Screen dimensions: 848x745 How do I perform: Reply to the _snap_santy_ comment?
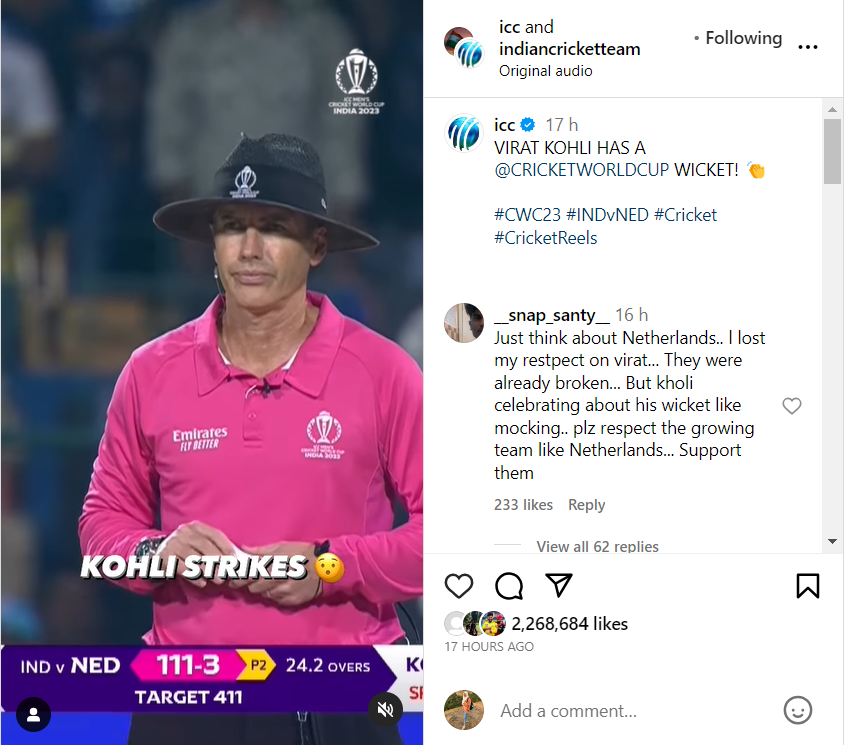pos(586,504)
